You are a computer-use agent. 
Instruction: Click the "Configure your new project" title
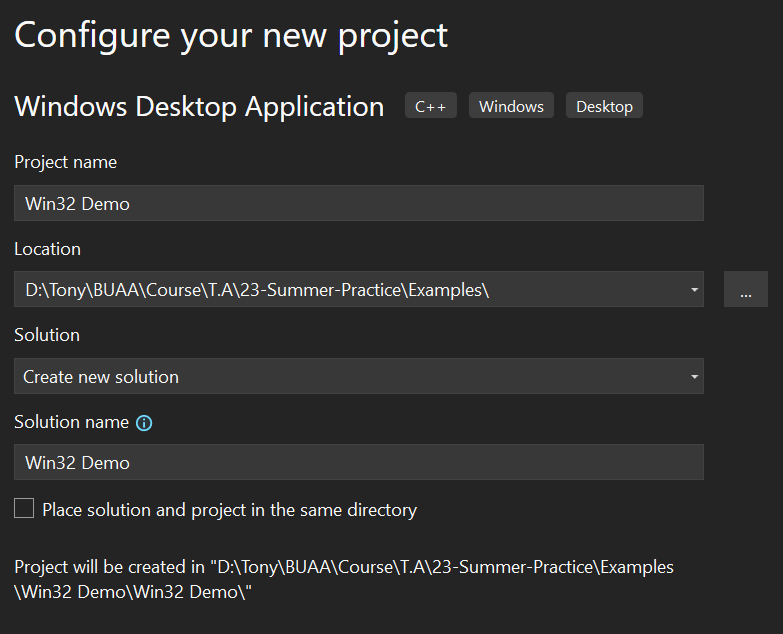click(231, 36)
